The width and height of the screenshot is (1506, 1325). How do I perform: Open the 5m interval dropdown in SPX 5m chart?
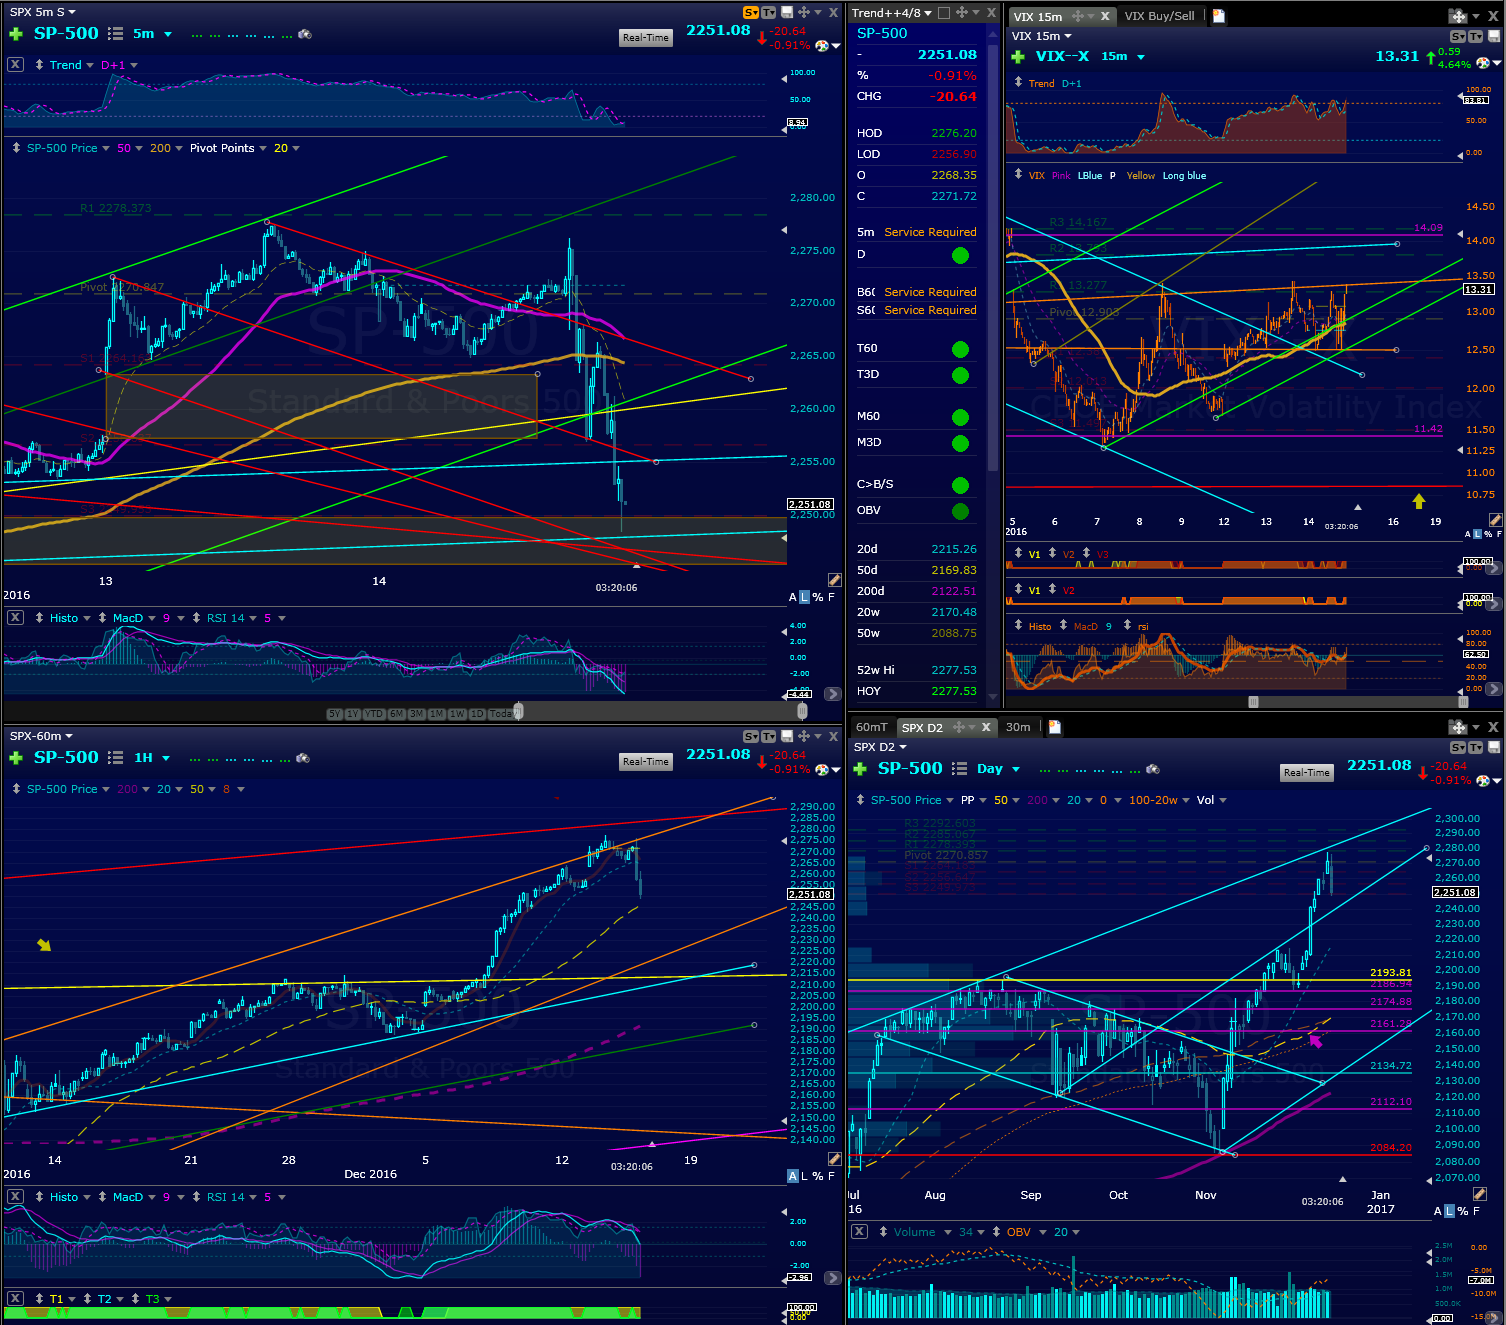click(168, 34)
